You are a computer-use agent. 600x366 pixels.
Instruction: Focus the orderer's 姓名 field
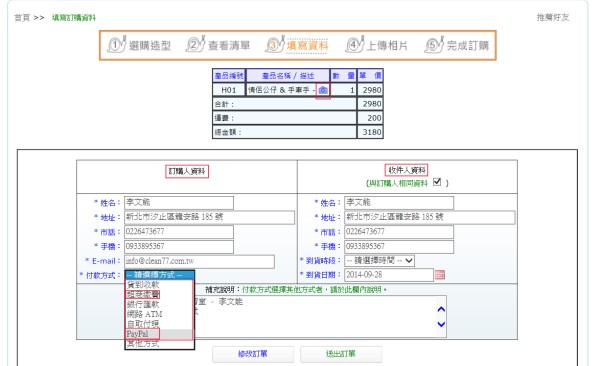tap(179, 203)
